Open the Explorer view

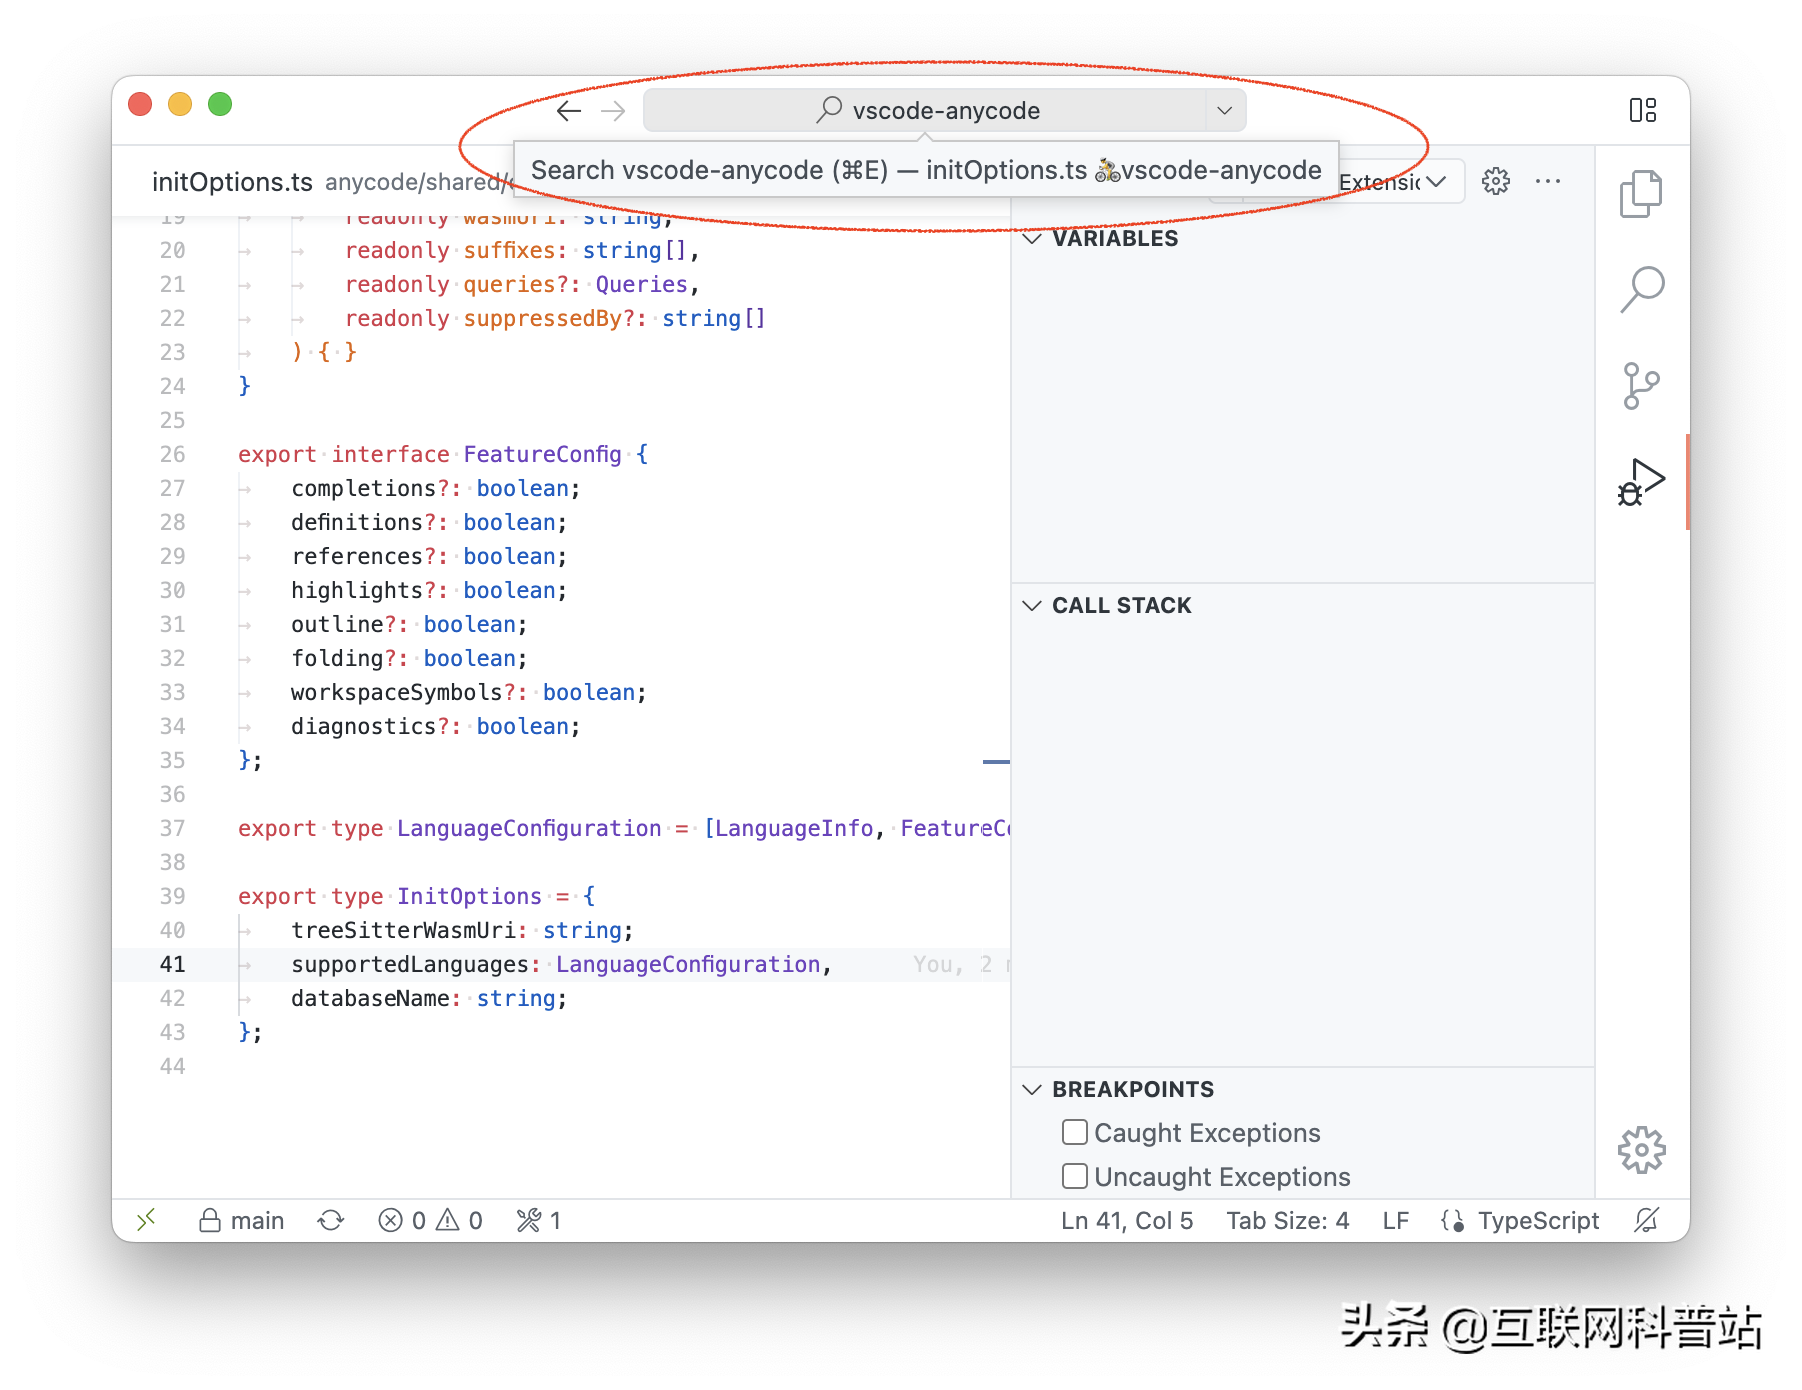1641,193
